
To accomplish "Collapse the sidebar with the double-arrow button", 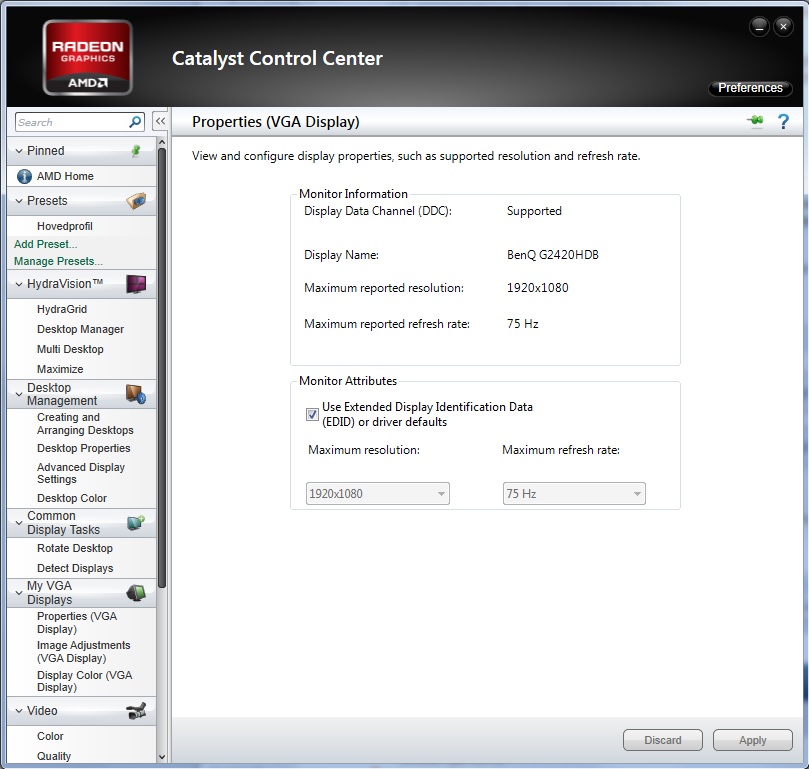I will click(x=160, y=121).
